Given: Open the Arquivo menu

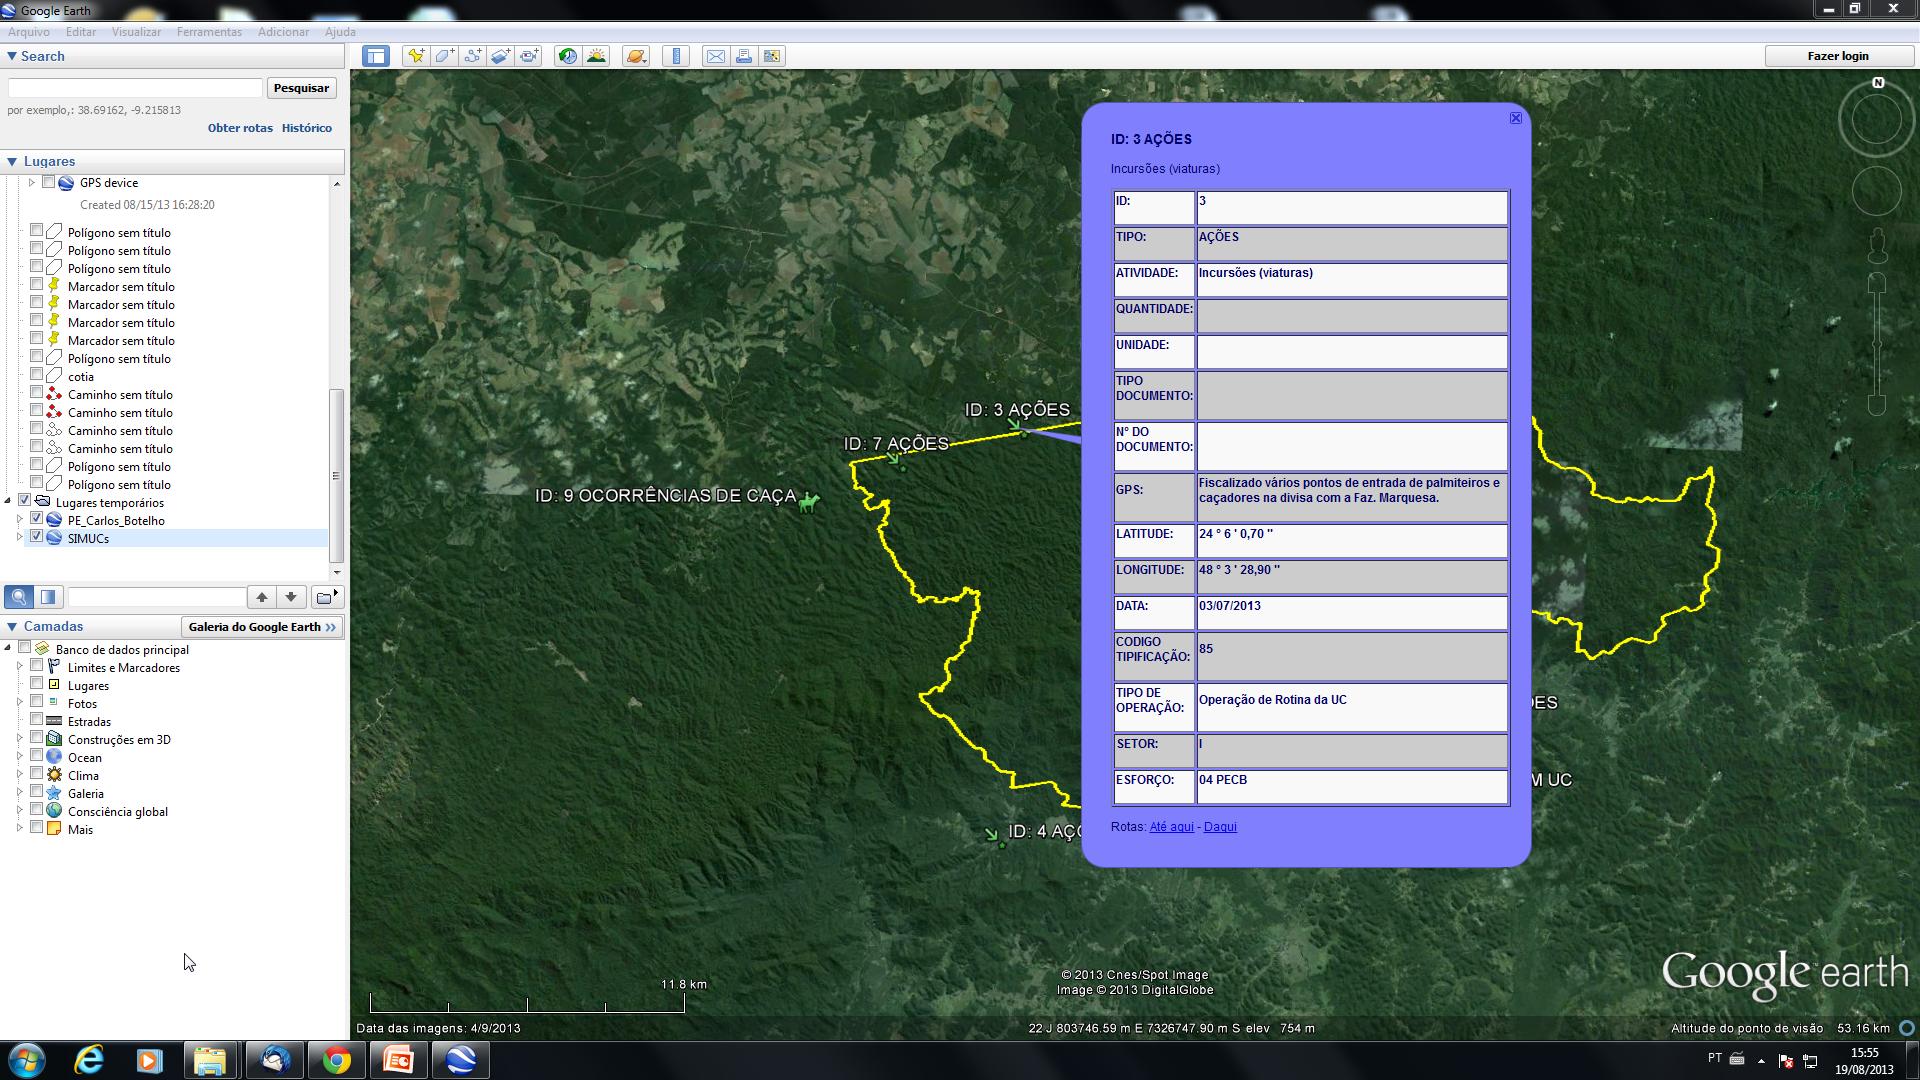Looking at the screenshot, I should click(x=29, y=32).
